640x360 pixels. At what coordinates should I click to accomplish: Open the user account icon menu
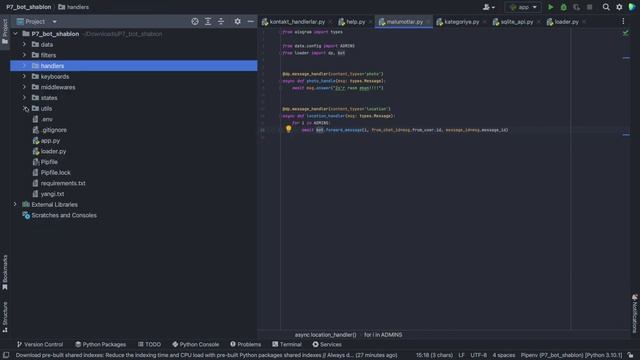(489, 7)
